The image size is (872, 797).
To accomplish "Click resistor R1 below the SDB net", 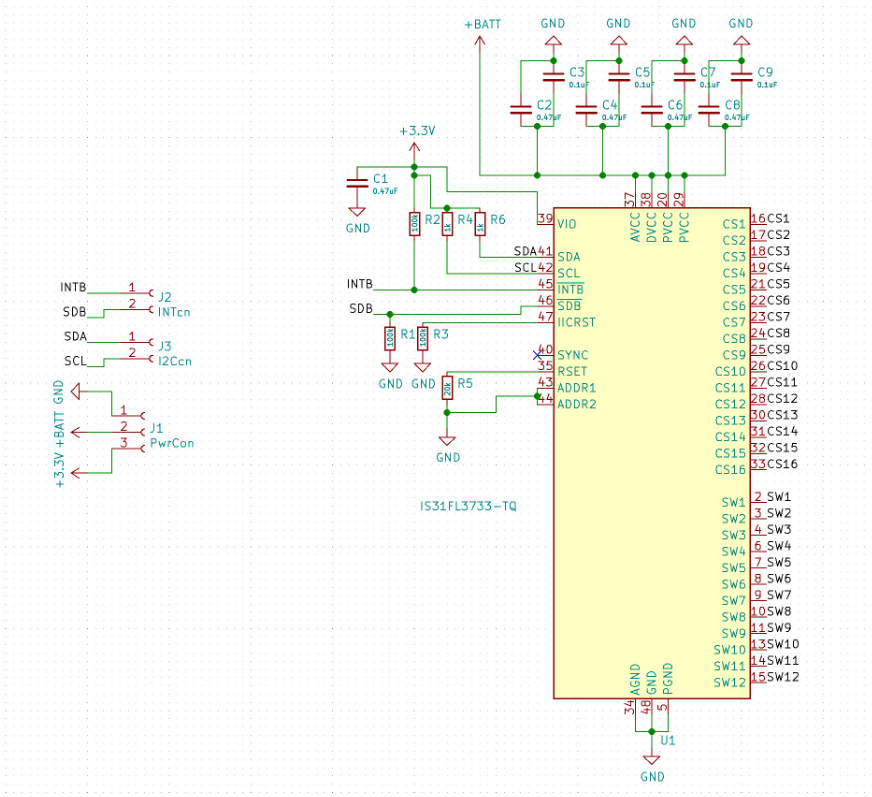I will [x=389, y=338].
